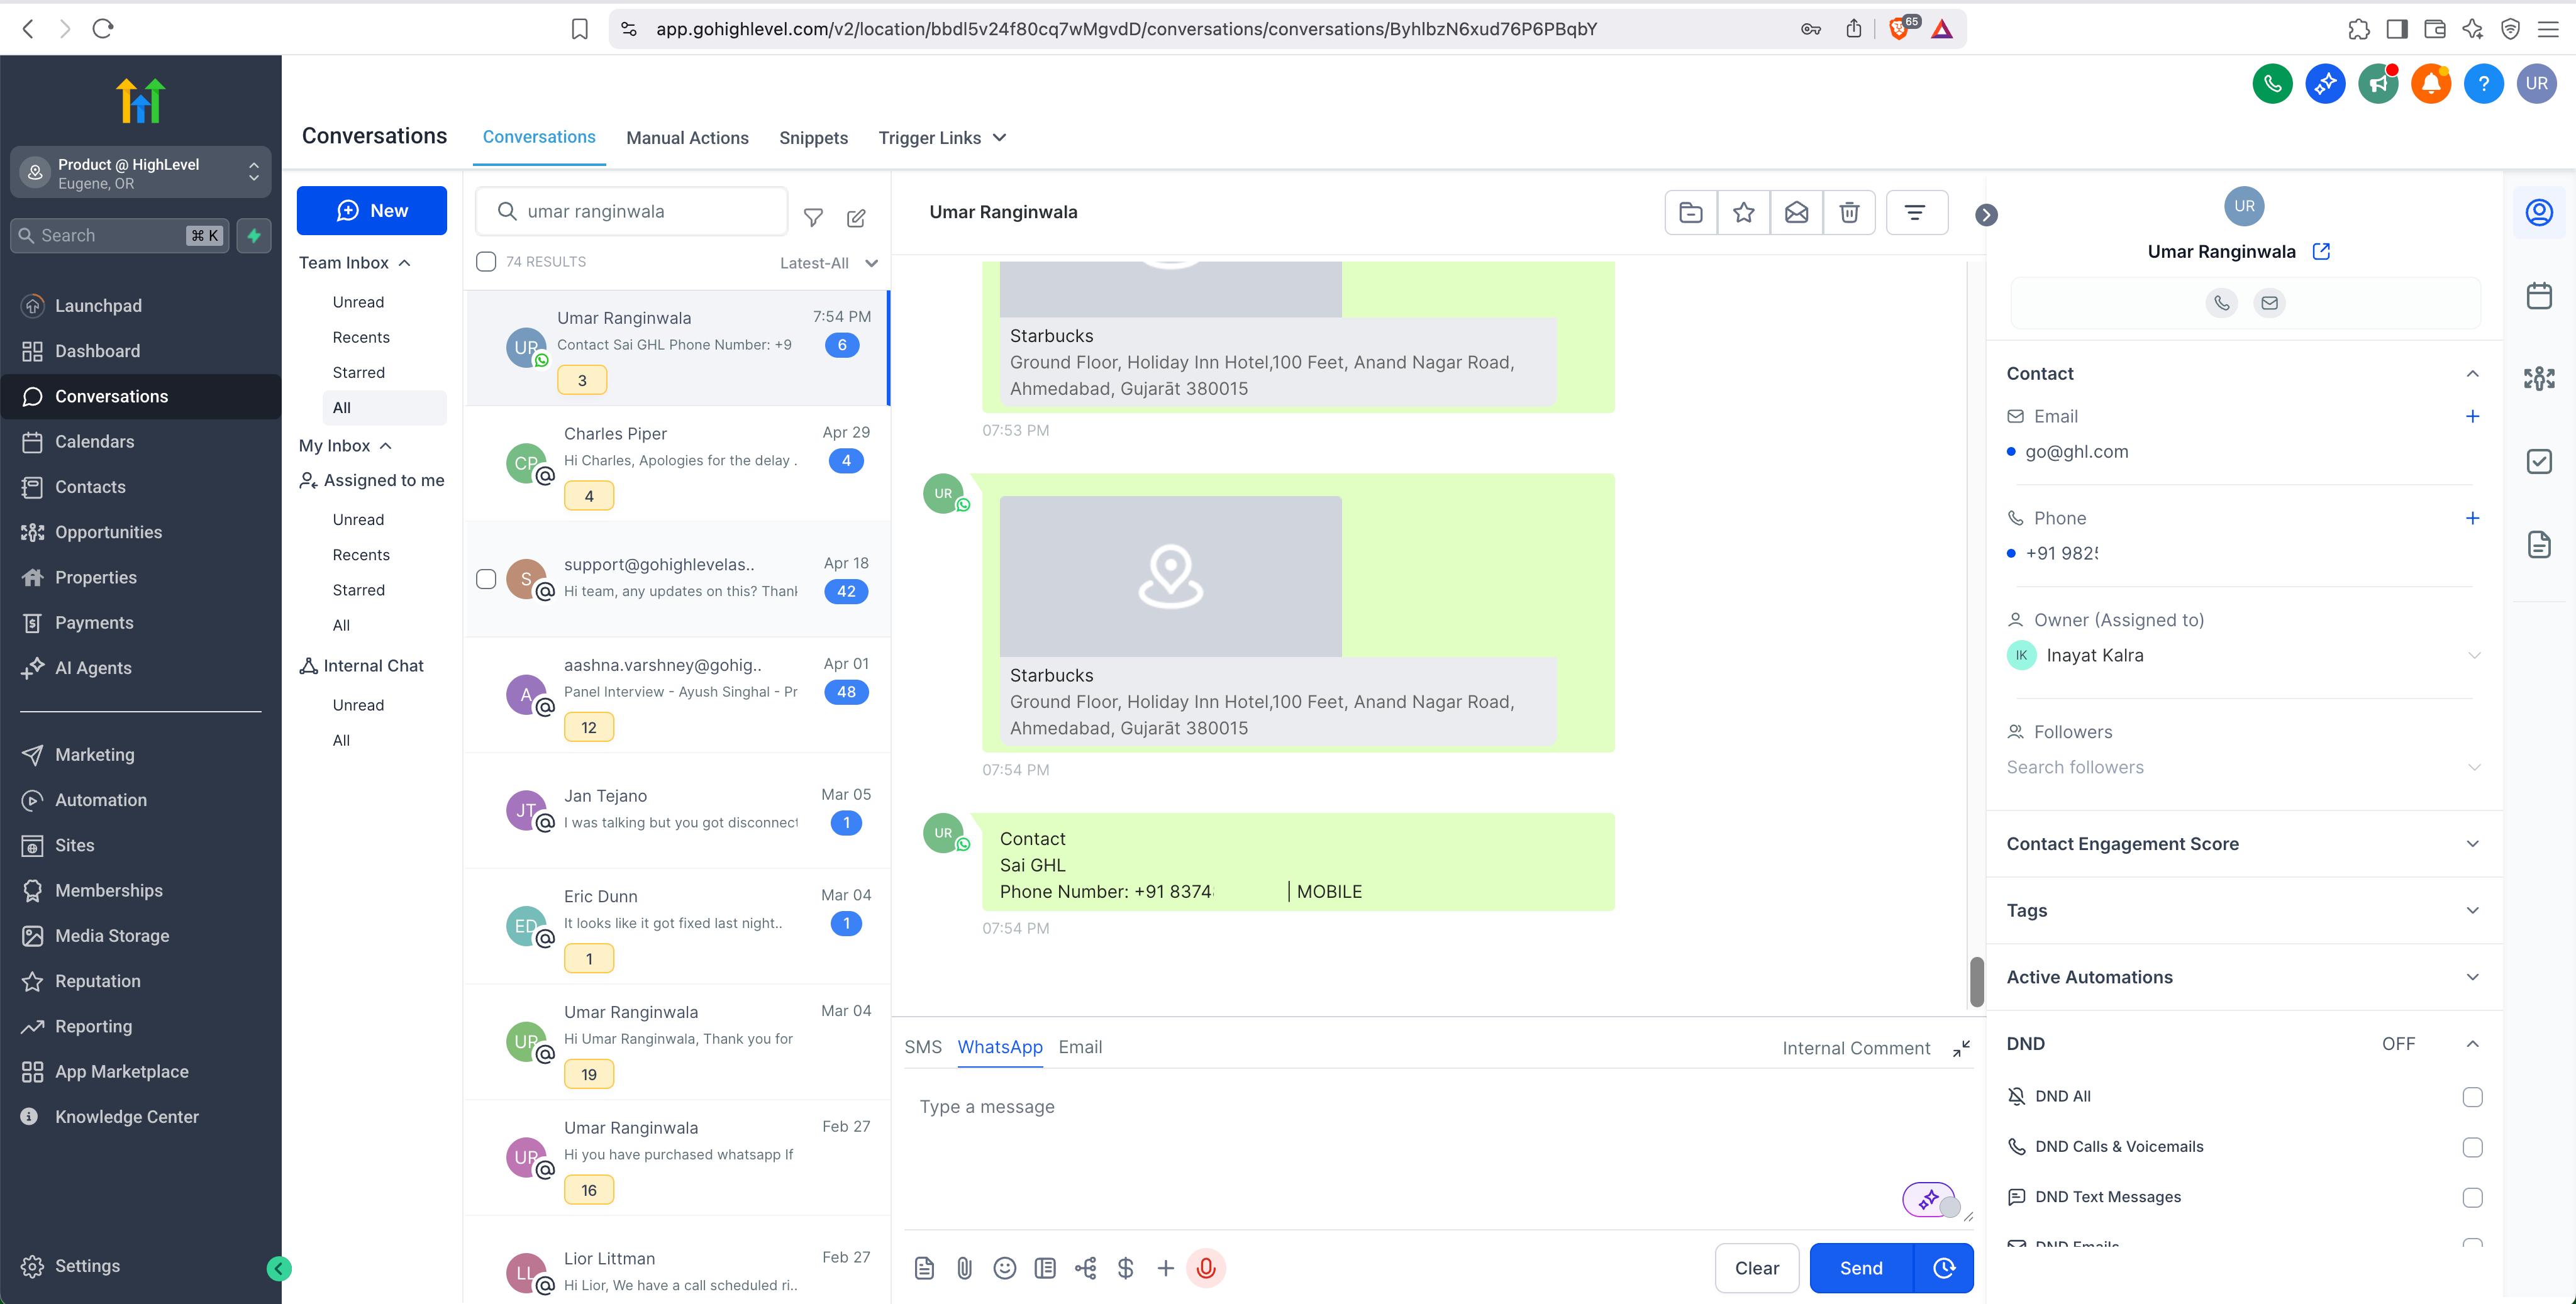2576x1304 pixels.
Task: Mark conversation as unread envelope icon
Action: [x=1796, y=212]
